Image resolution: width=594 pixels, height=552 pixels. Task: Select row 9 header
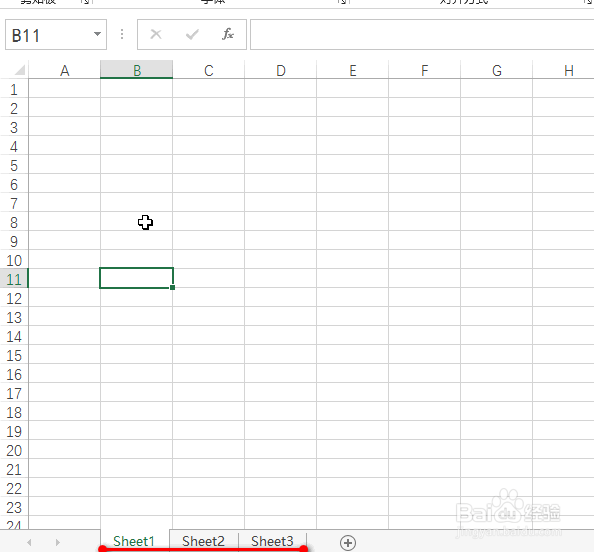point(14,241)
